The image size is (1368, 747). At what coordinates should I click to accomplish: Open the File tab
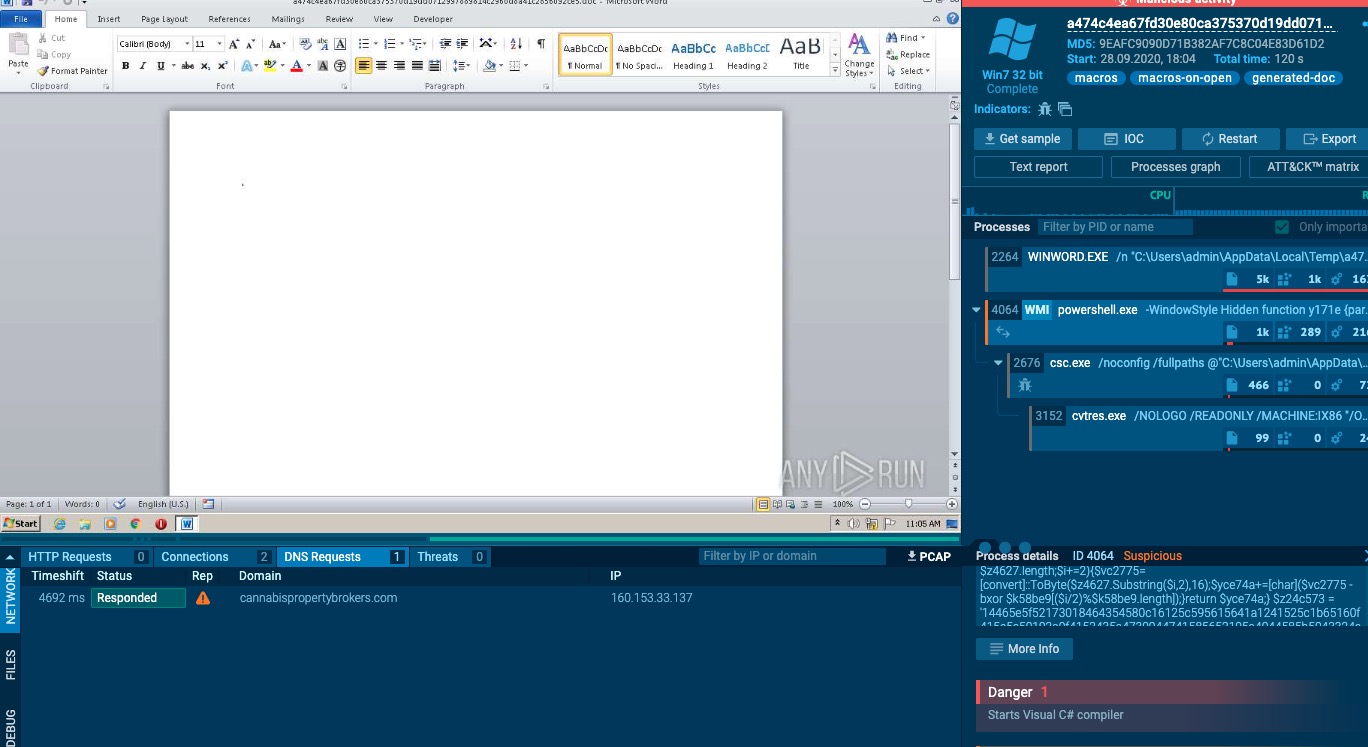(x=21, y=19)
